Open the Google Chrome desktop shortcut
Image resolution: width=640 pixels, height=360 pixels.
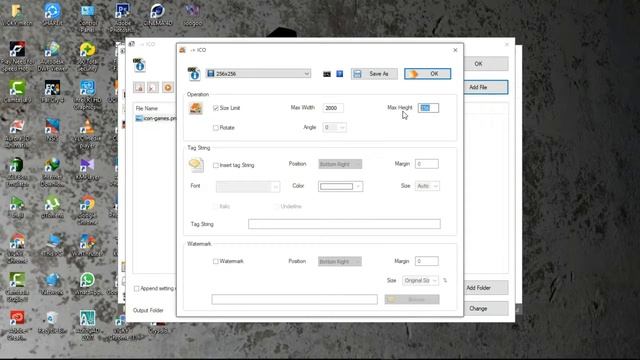pyautogui.click(x=87, y=210)
